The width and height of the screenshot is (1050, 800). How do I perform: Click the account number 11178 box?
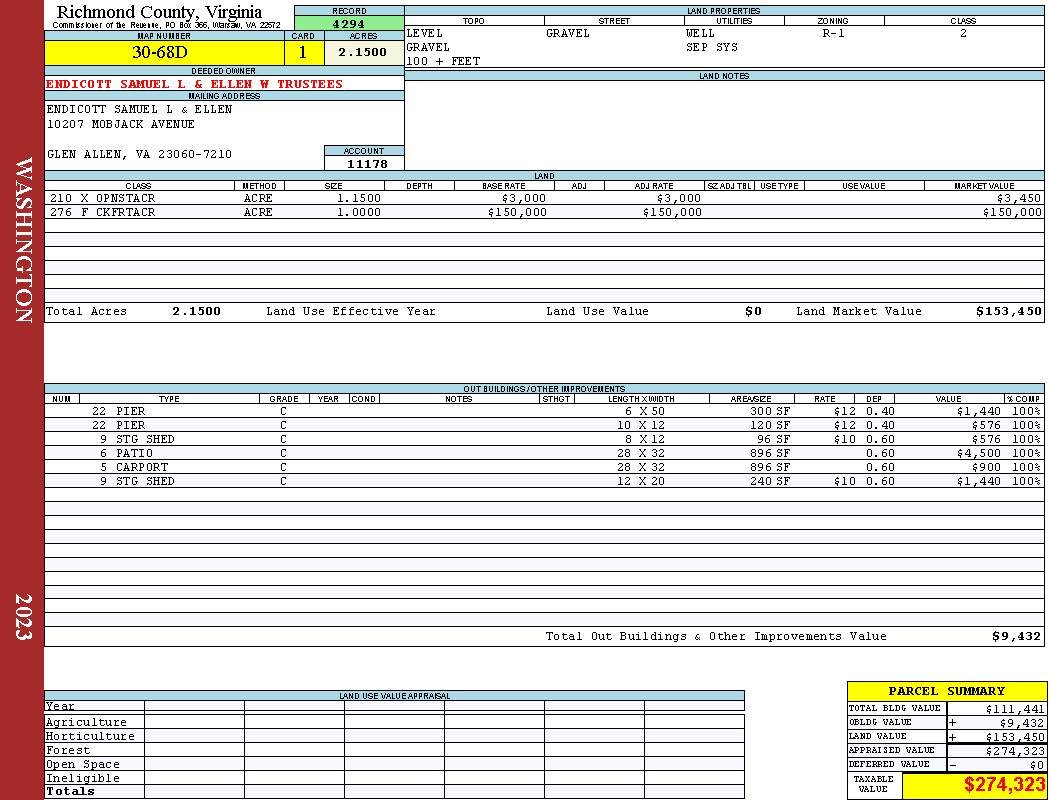point(364,163)
